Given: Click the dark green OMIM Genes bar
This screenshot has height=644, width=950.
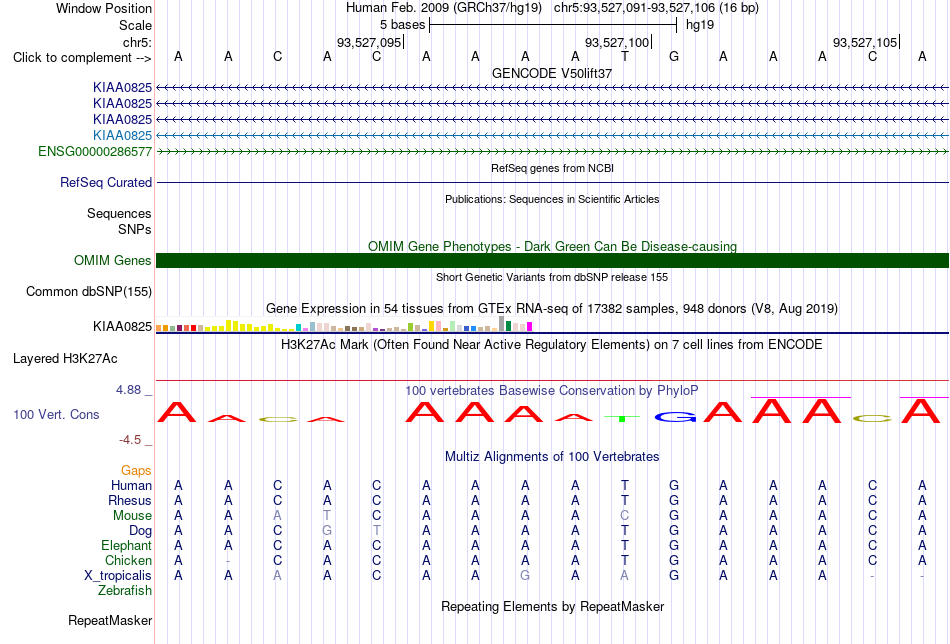Looking at the screenshot, I should click(x=553, y=261).
